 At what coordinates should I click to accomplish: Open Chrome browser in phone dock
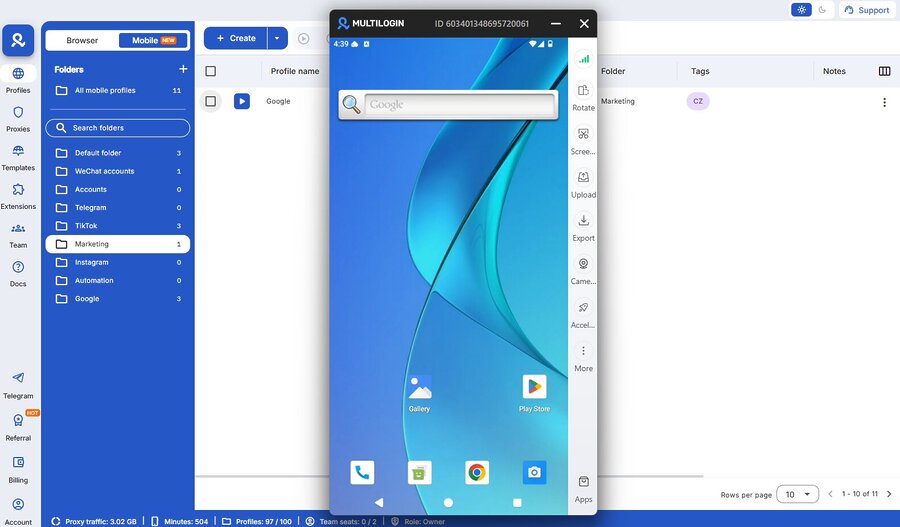pyautogui.click(x=477, y=472)
